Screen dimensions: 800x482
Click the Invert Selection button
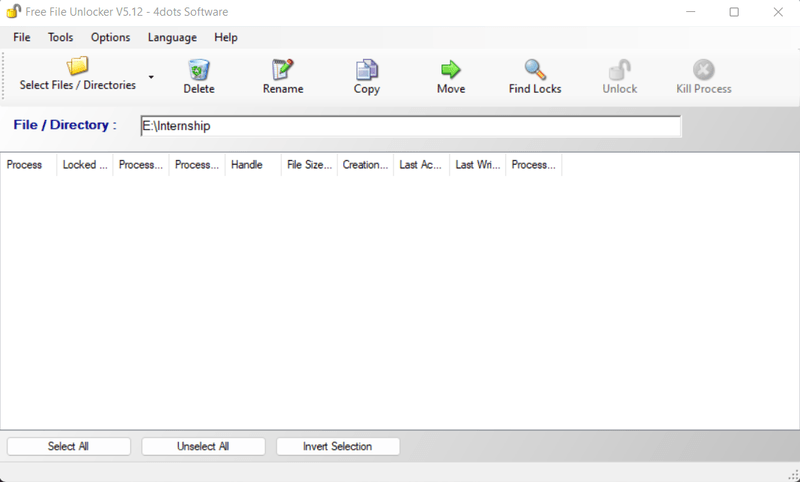pyautogui.click(x=338, y=446)
